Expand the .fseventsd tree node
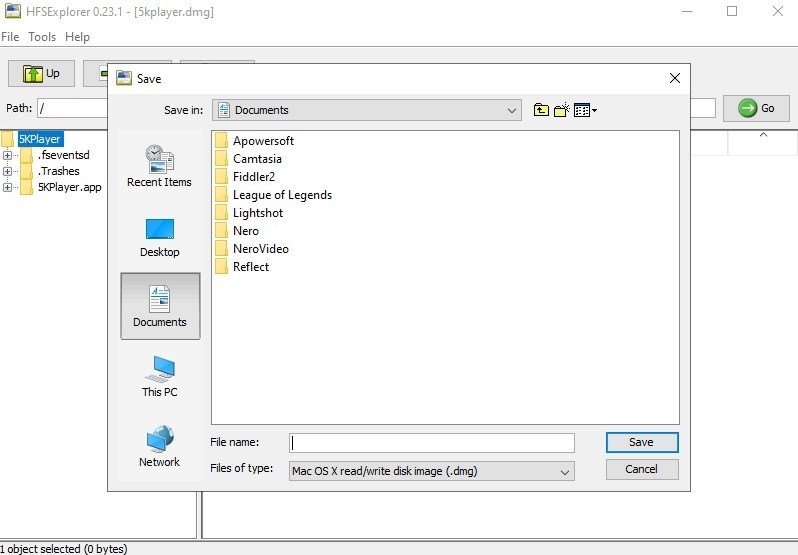 pyautogui.click(x=8, y=155)
